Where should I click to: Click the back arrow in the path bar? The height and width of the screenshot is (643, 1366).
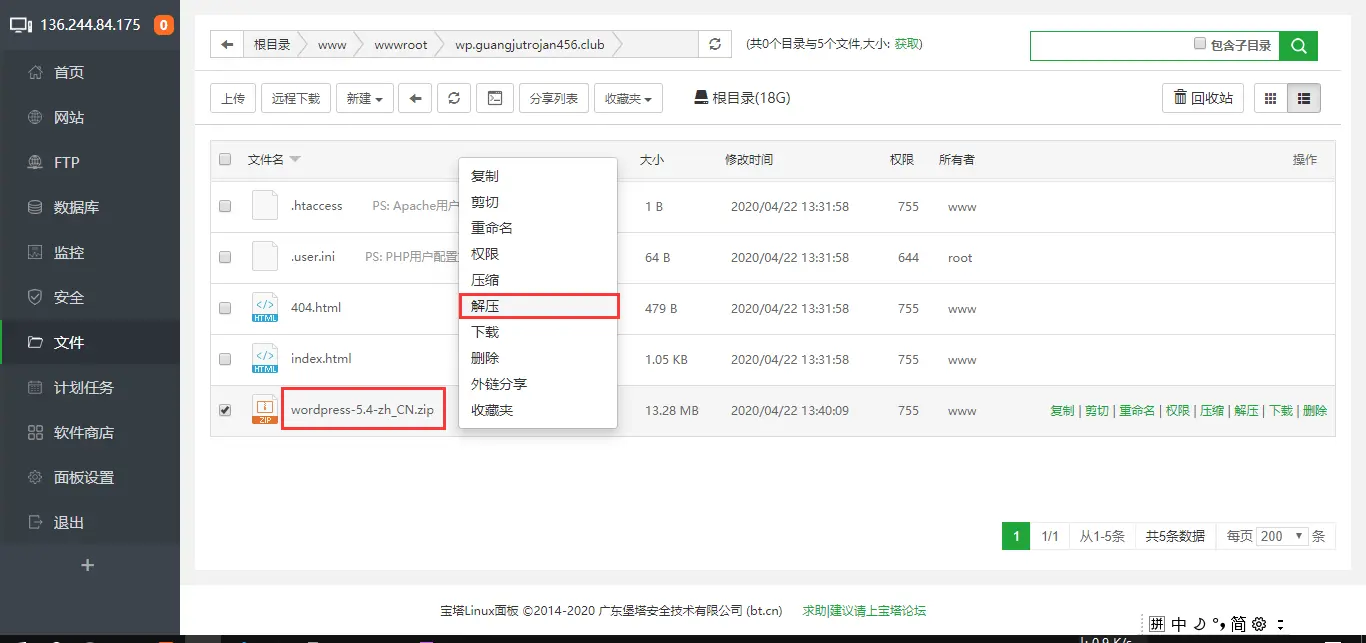tap(227, 44)
